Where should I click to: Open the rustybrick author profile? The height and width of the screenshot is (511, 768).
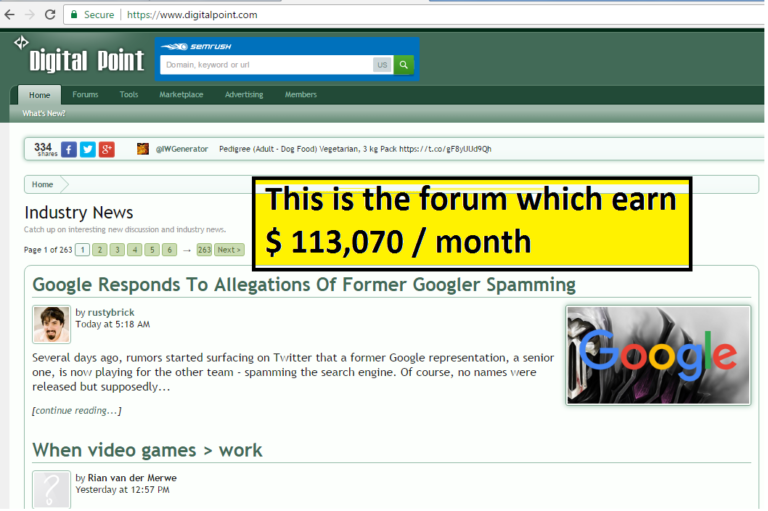click(111, 313)
